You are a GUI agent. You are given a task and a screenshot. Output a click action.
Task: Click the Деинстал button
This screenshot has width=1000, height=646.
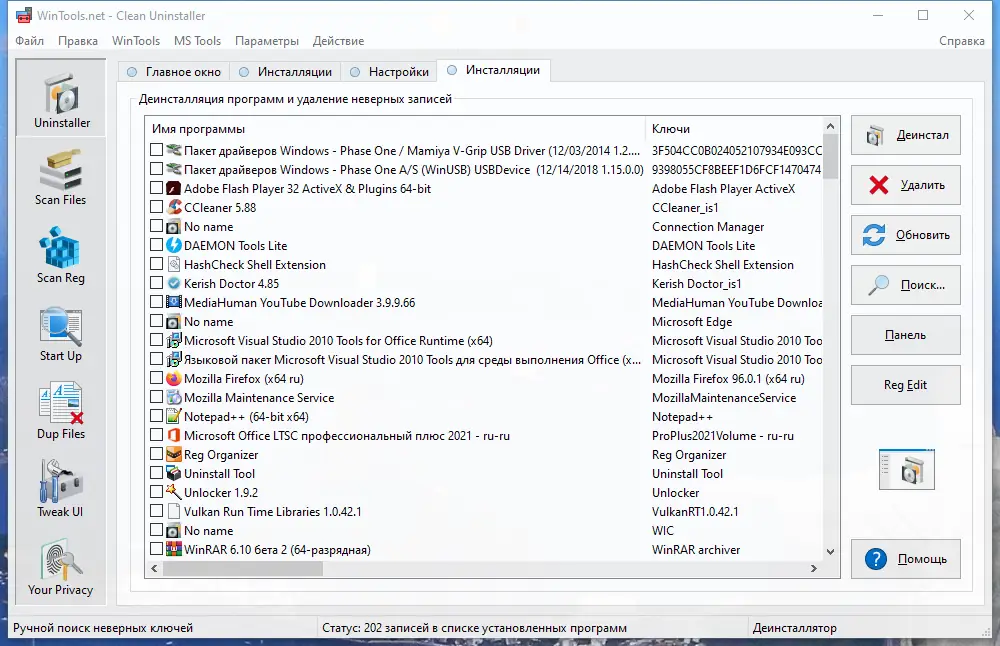(906, 135)
